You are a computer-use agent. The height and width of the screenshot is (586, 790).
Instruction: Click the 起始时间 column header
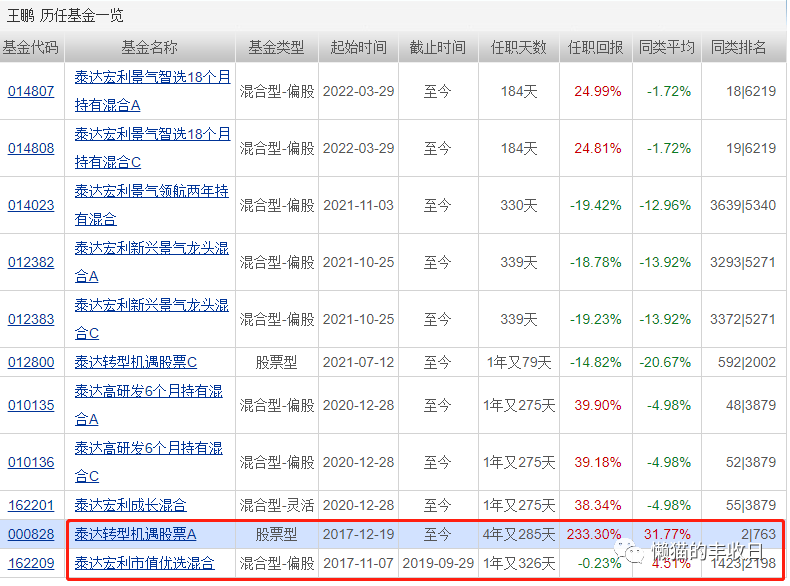(359, 47)
